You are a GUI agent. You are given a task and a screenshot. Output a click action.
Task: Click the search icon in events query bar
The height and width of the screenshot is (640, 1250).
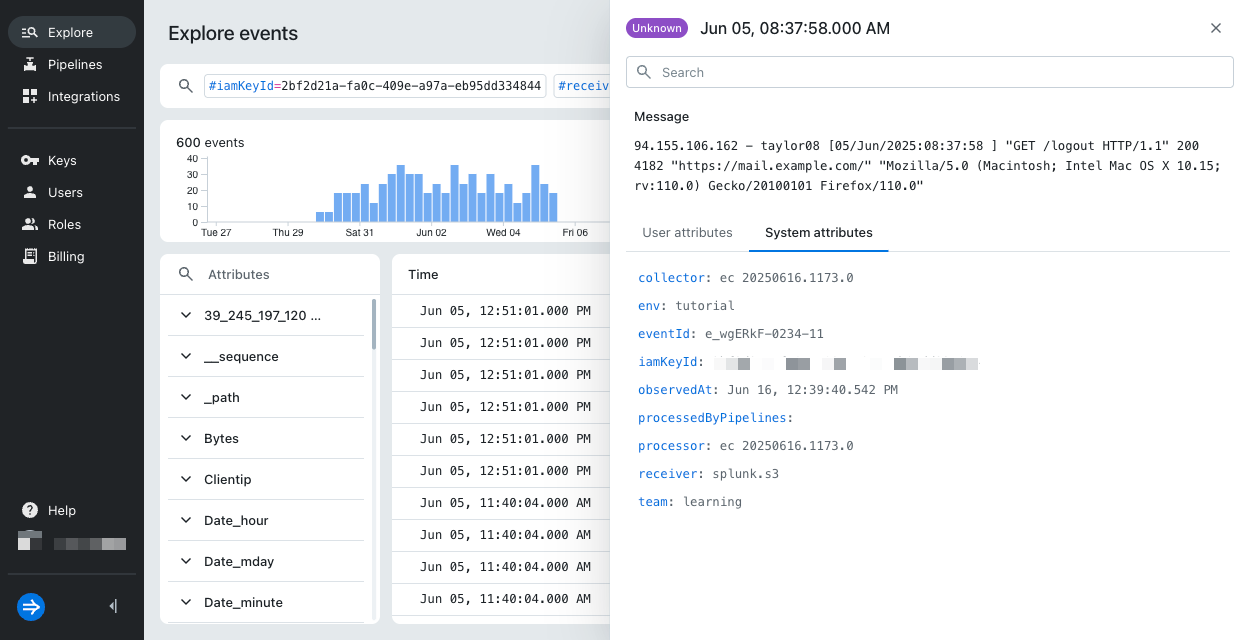pyautogui.click(x=185, y=86)
